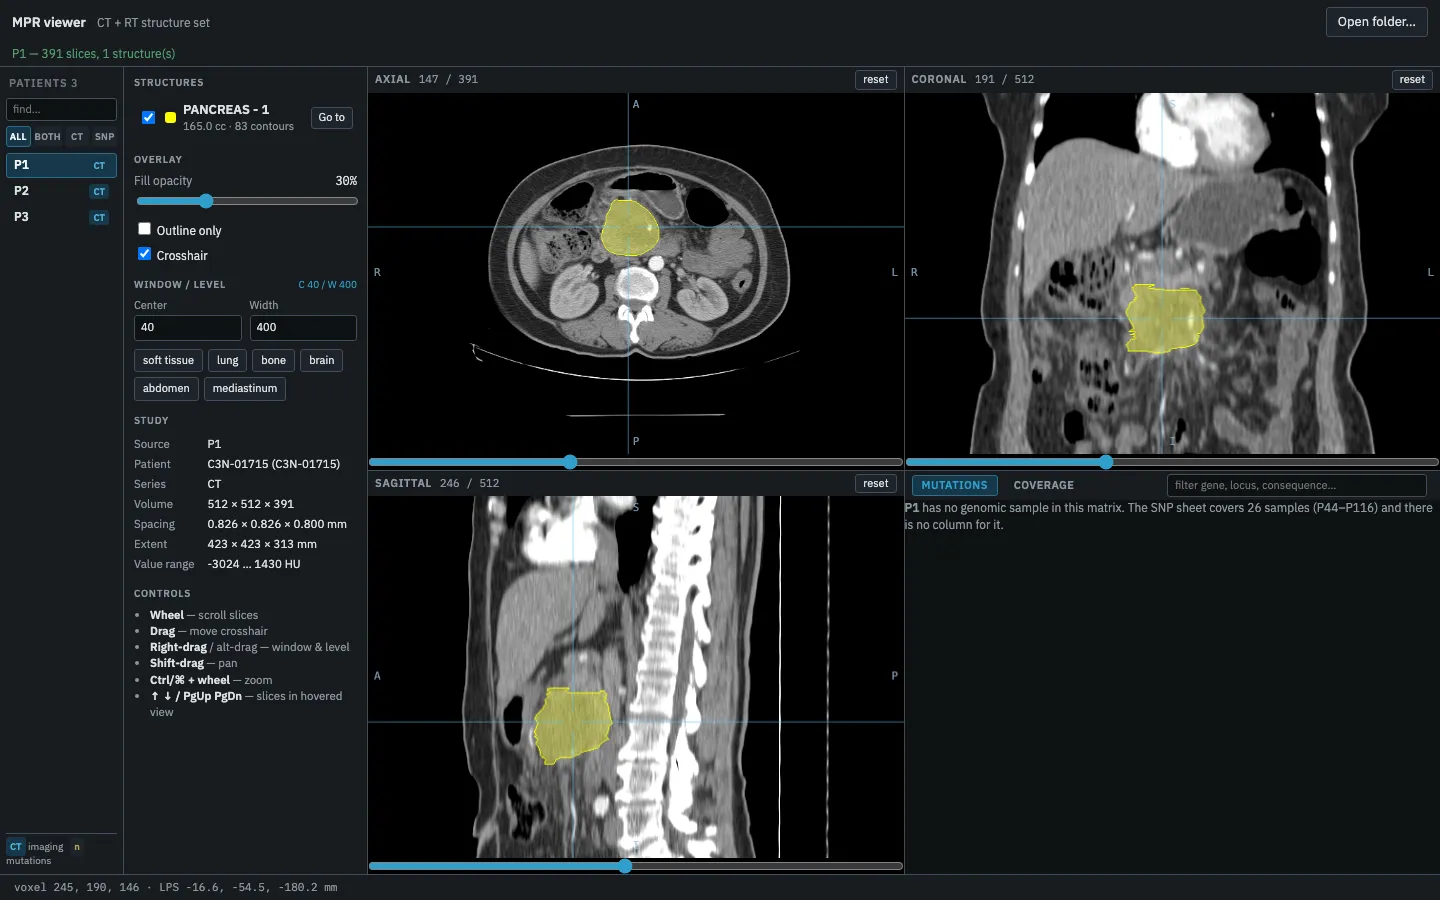The height and width of the screenshot is (900, 1440).
Task: Open a folder with Open folder button
Action: point(1376,22)
